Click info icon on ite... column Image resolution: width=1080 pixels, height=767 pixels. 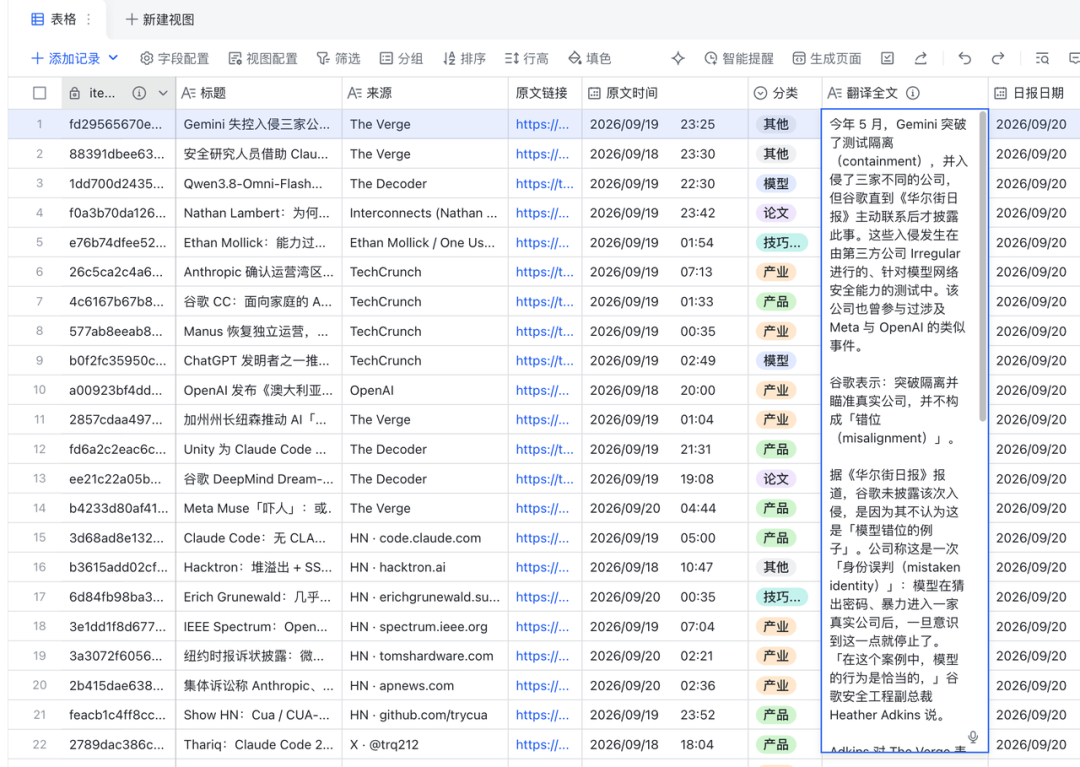pos(139,93)
